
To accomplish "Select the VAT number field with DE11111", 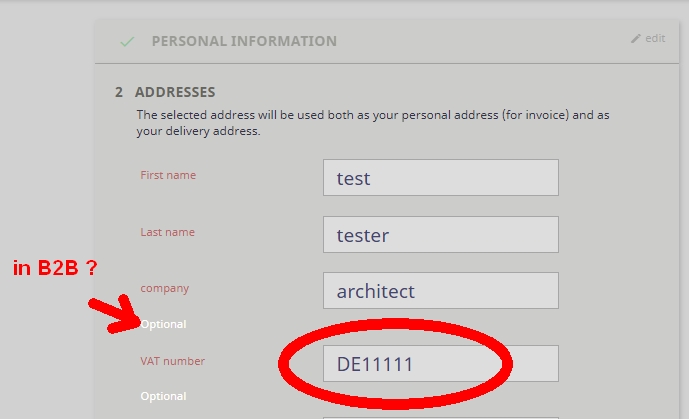I will click(440, 364).
